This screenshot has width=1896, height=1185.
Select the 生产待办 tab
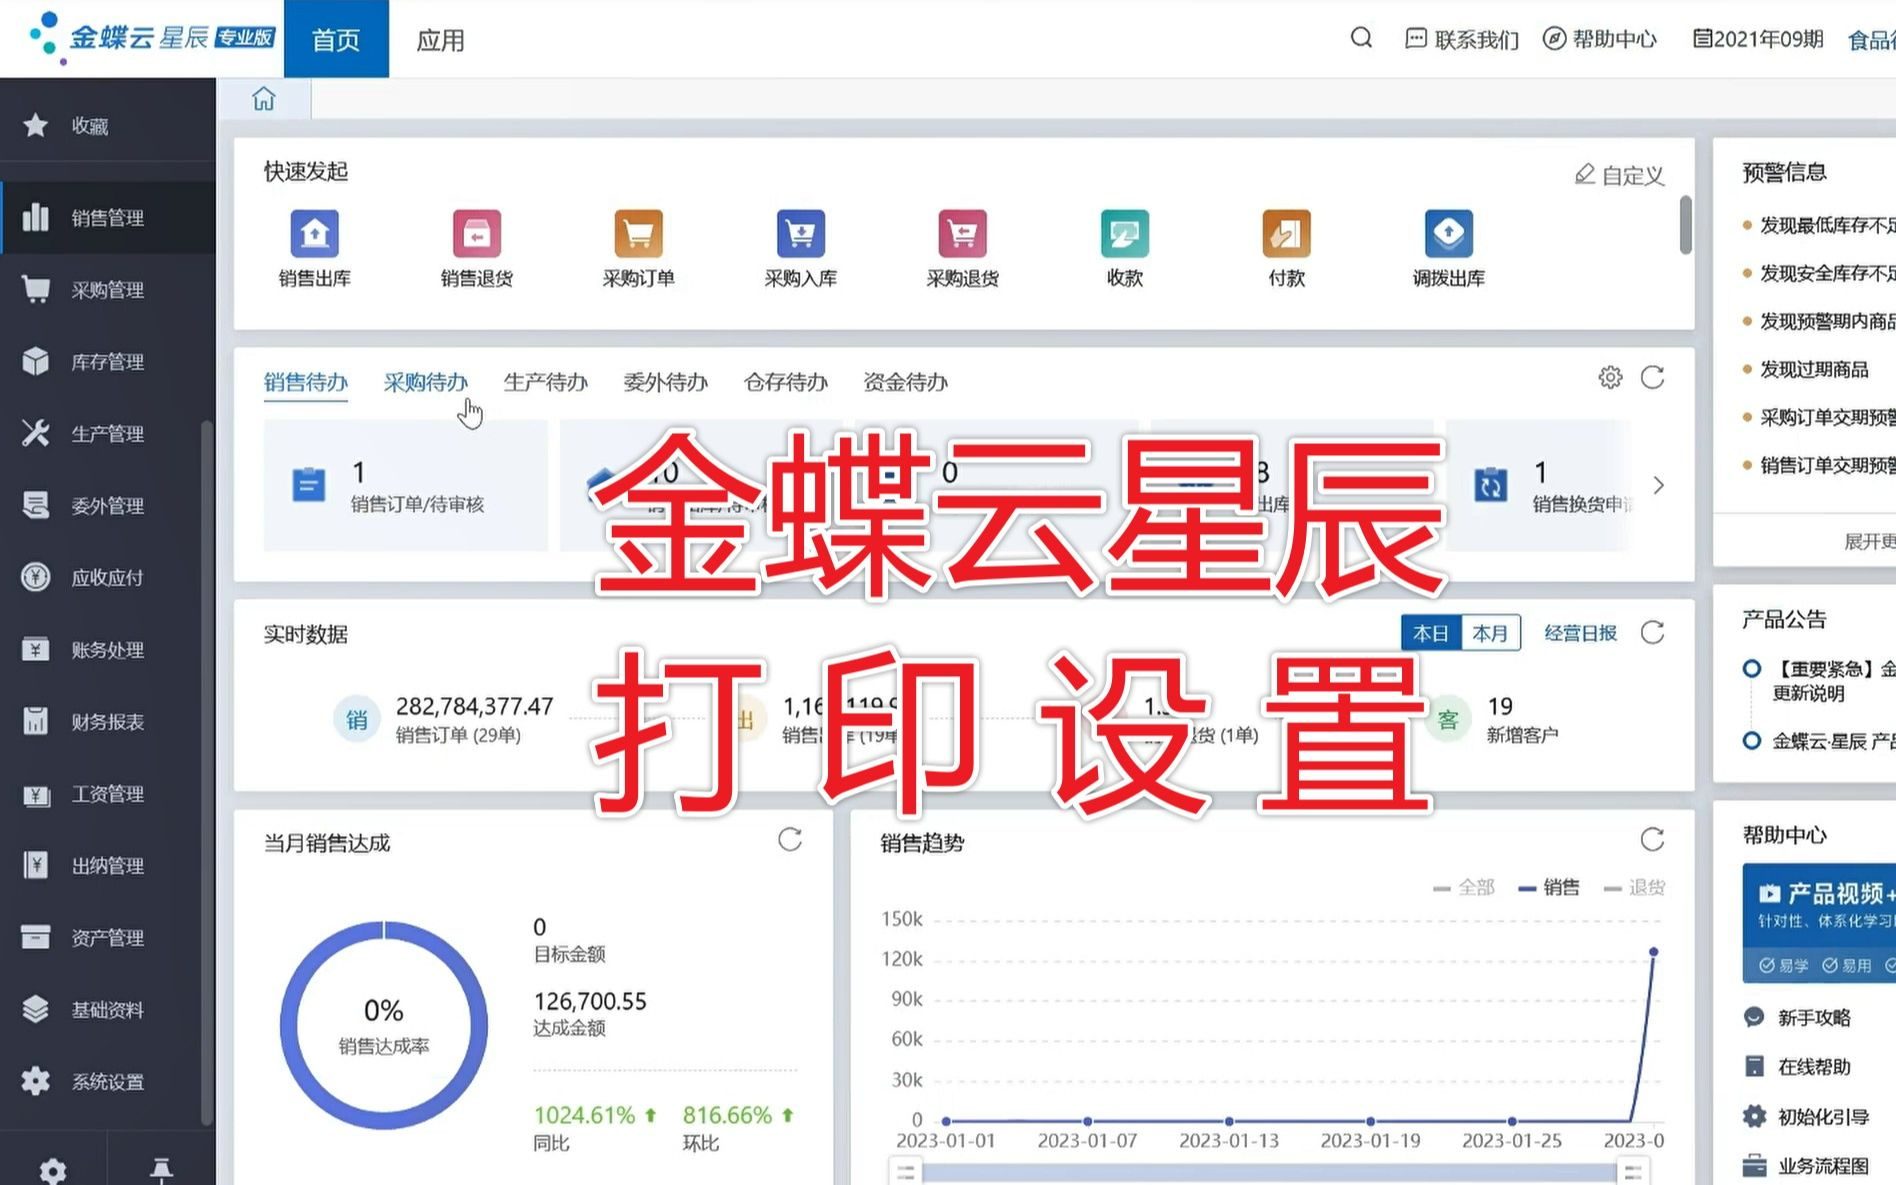tap(545, 382)
